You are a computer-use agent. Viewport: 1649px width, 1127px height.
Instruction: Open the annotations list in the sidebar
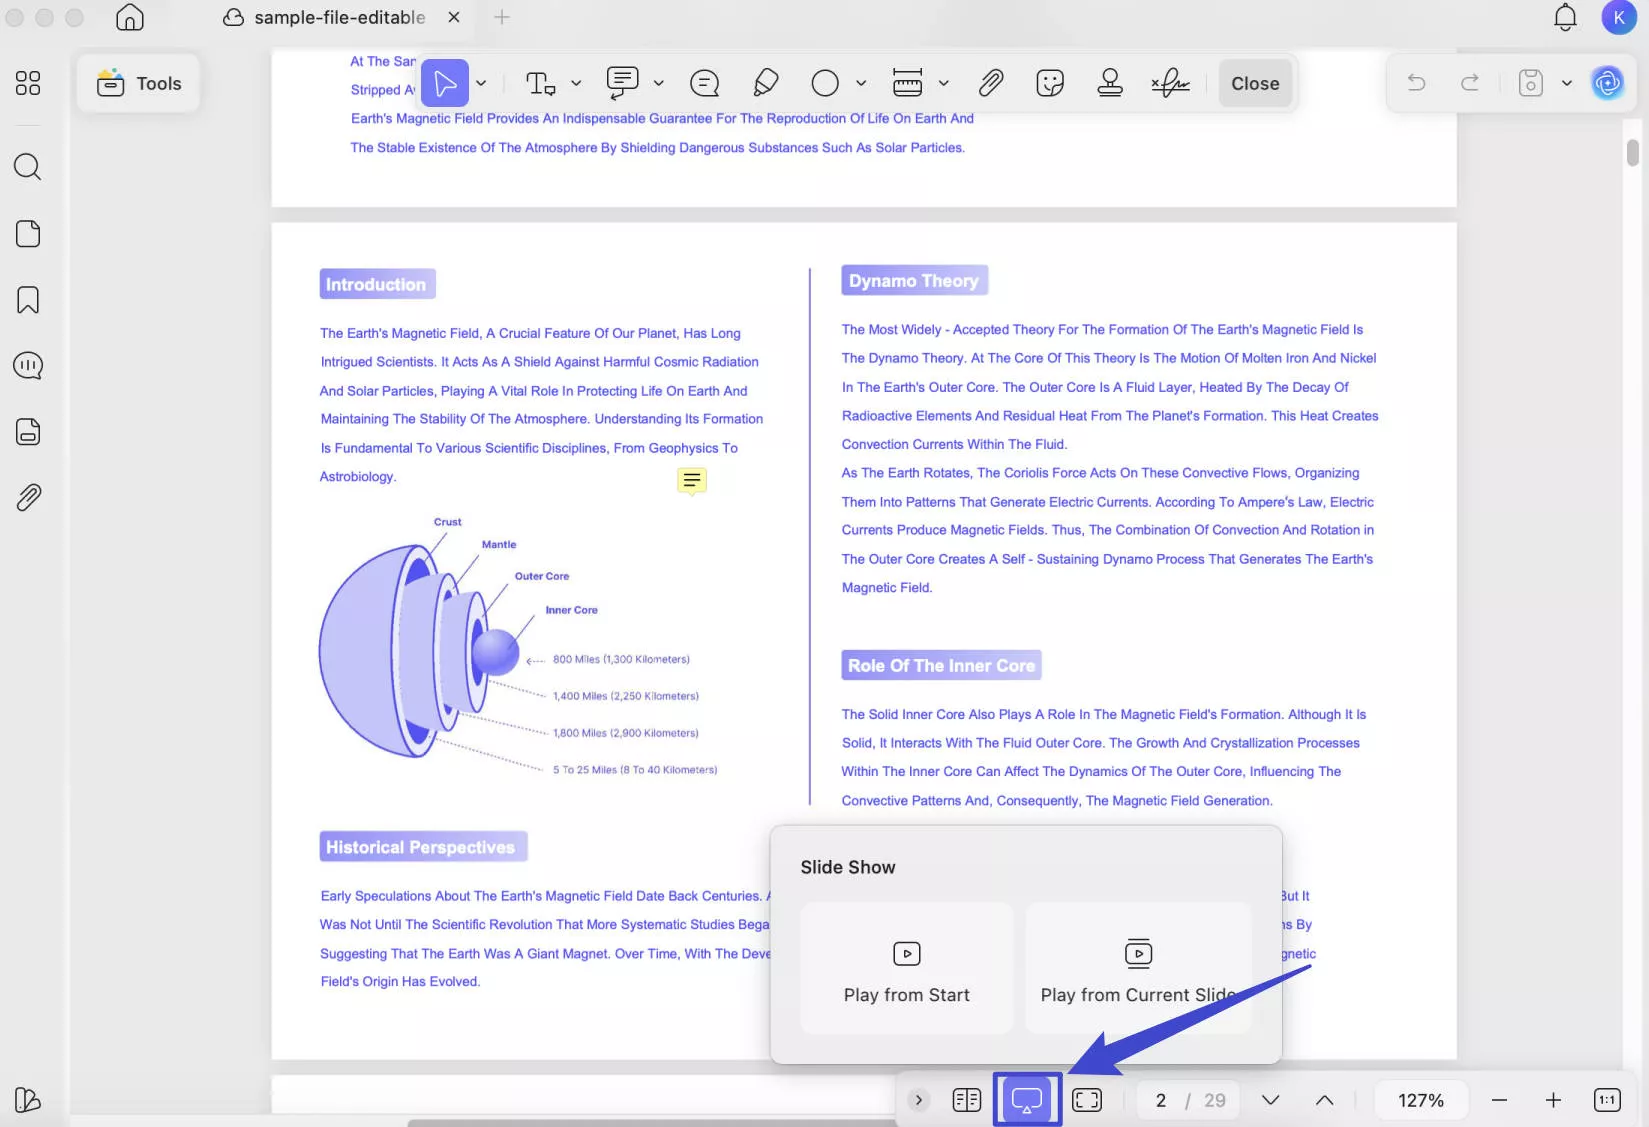[x=27, y=365]
